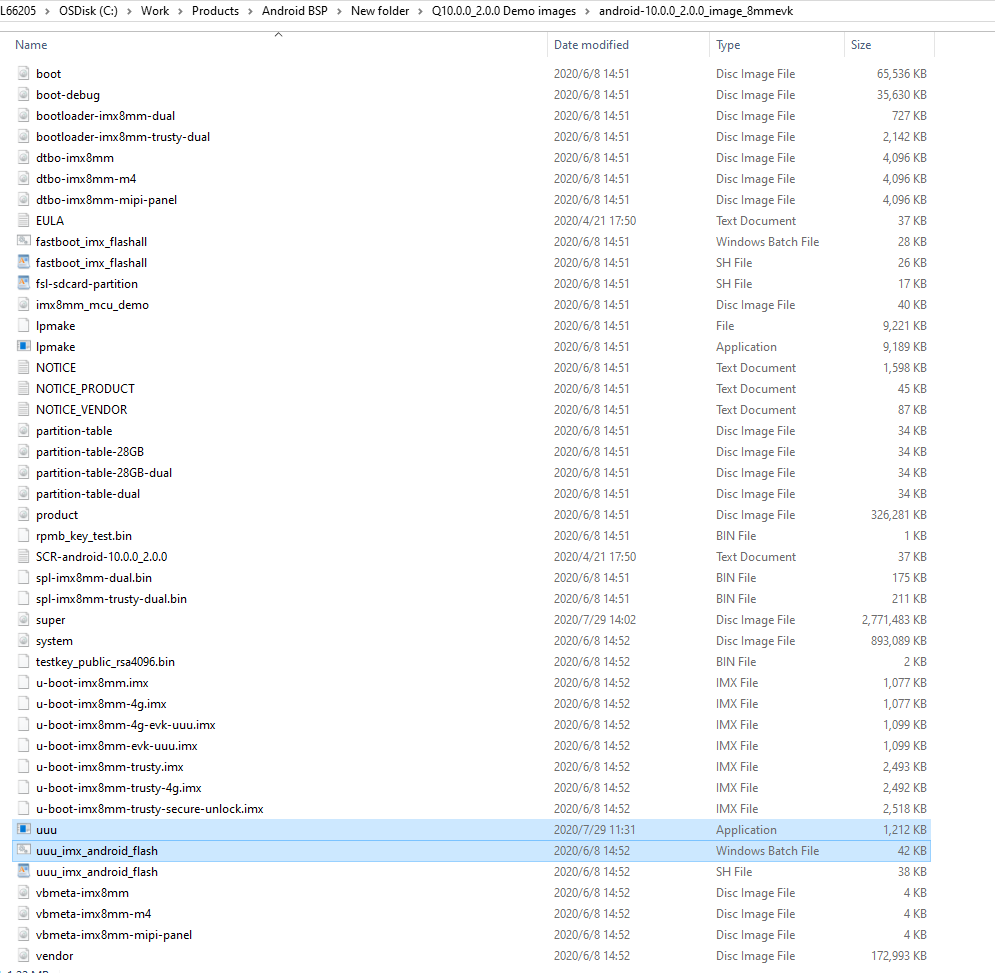This screenshot has height=973, width=995.
Task: Click the application icon beside the selected uuu
Action: tap(22, 829)
